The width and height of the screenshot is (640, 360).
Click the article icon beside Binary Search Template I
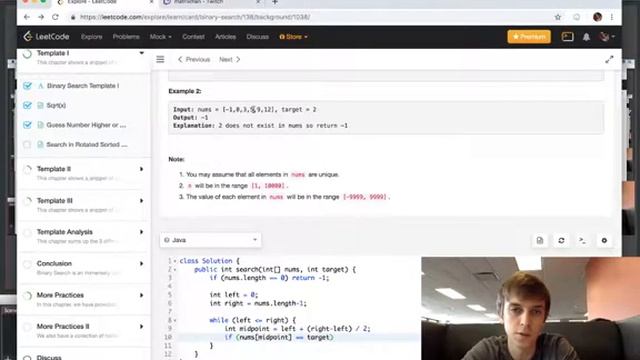click(40, 86)
